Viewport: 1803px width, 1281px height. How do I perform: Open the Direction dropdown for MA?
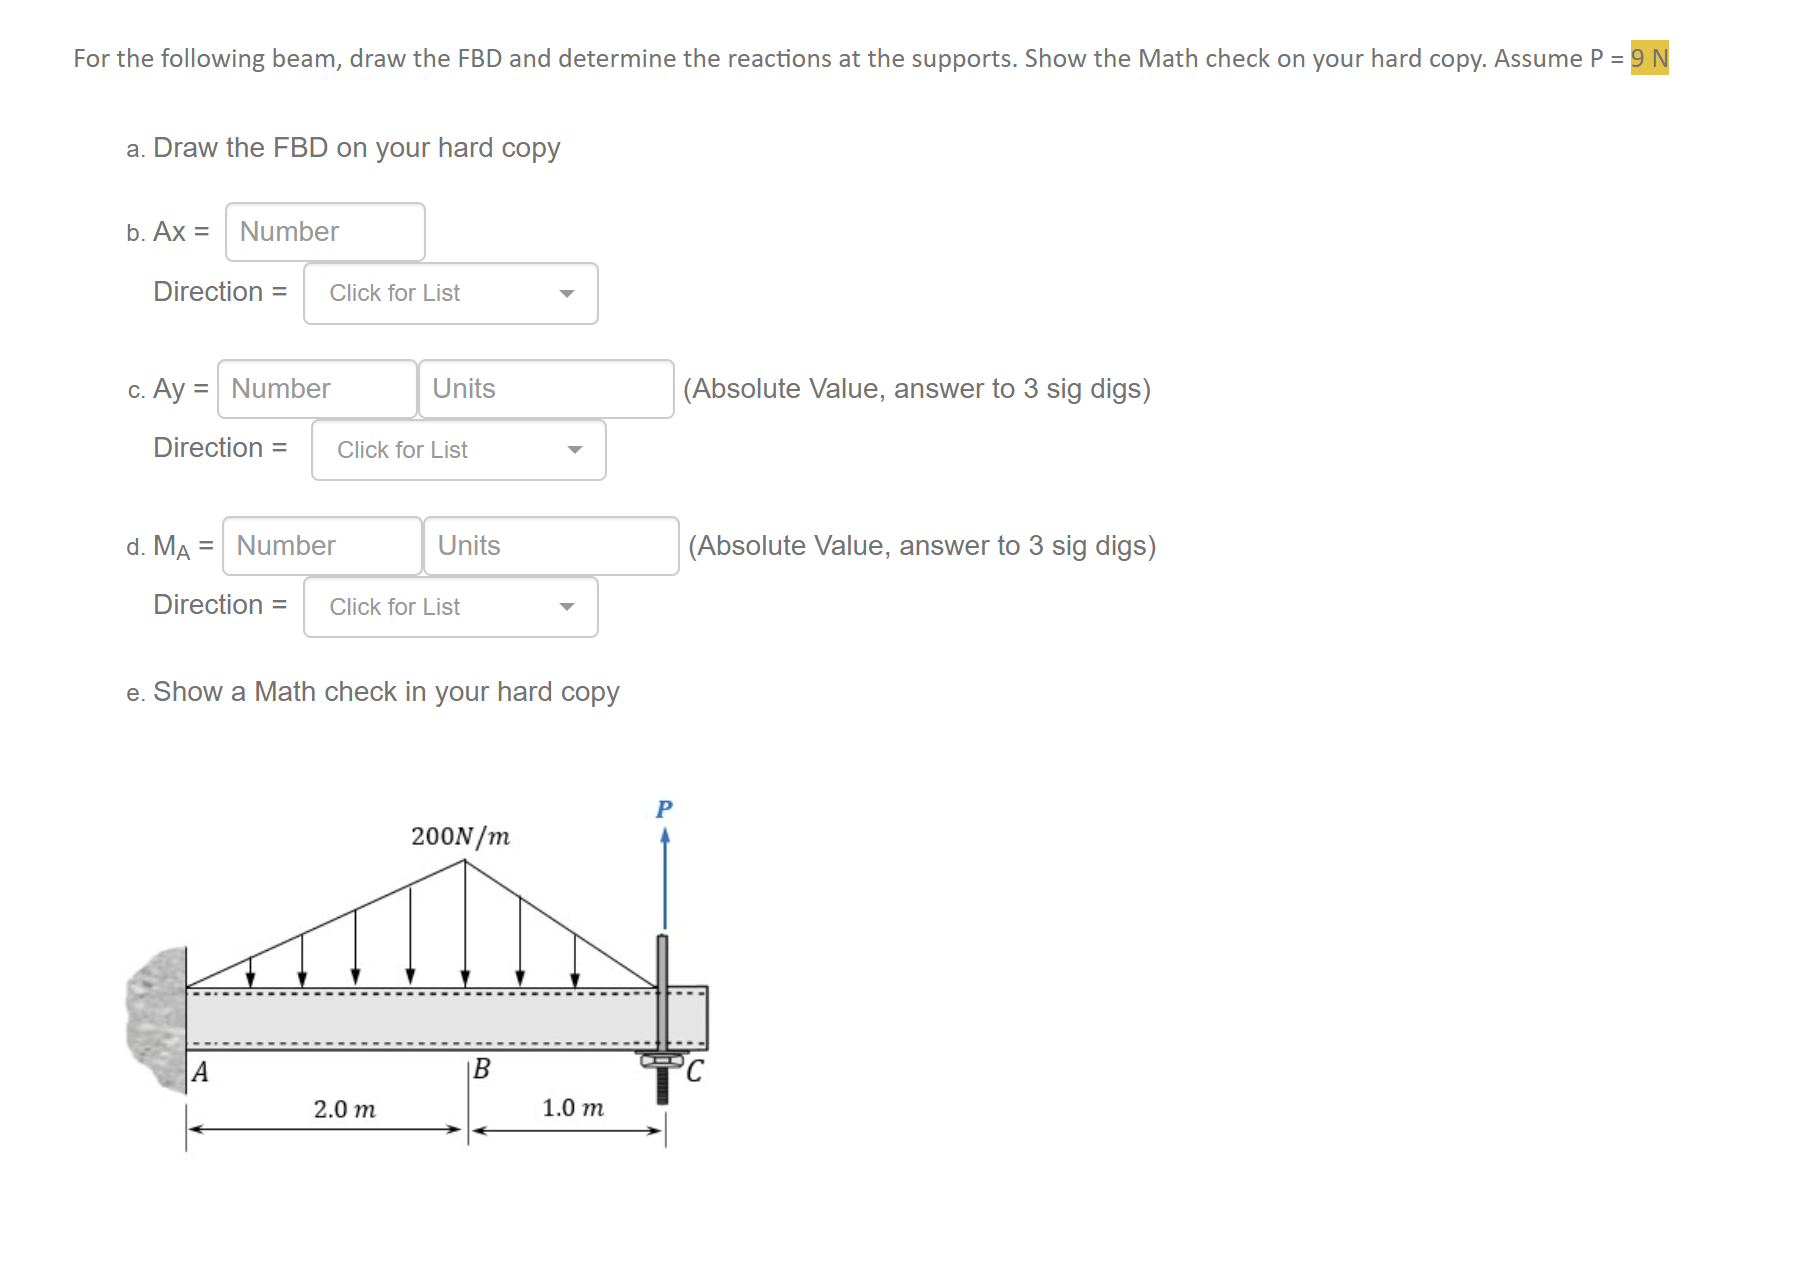[x=449, y=607]
